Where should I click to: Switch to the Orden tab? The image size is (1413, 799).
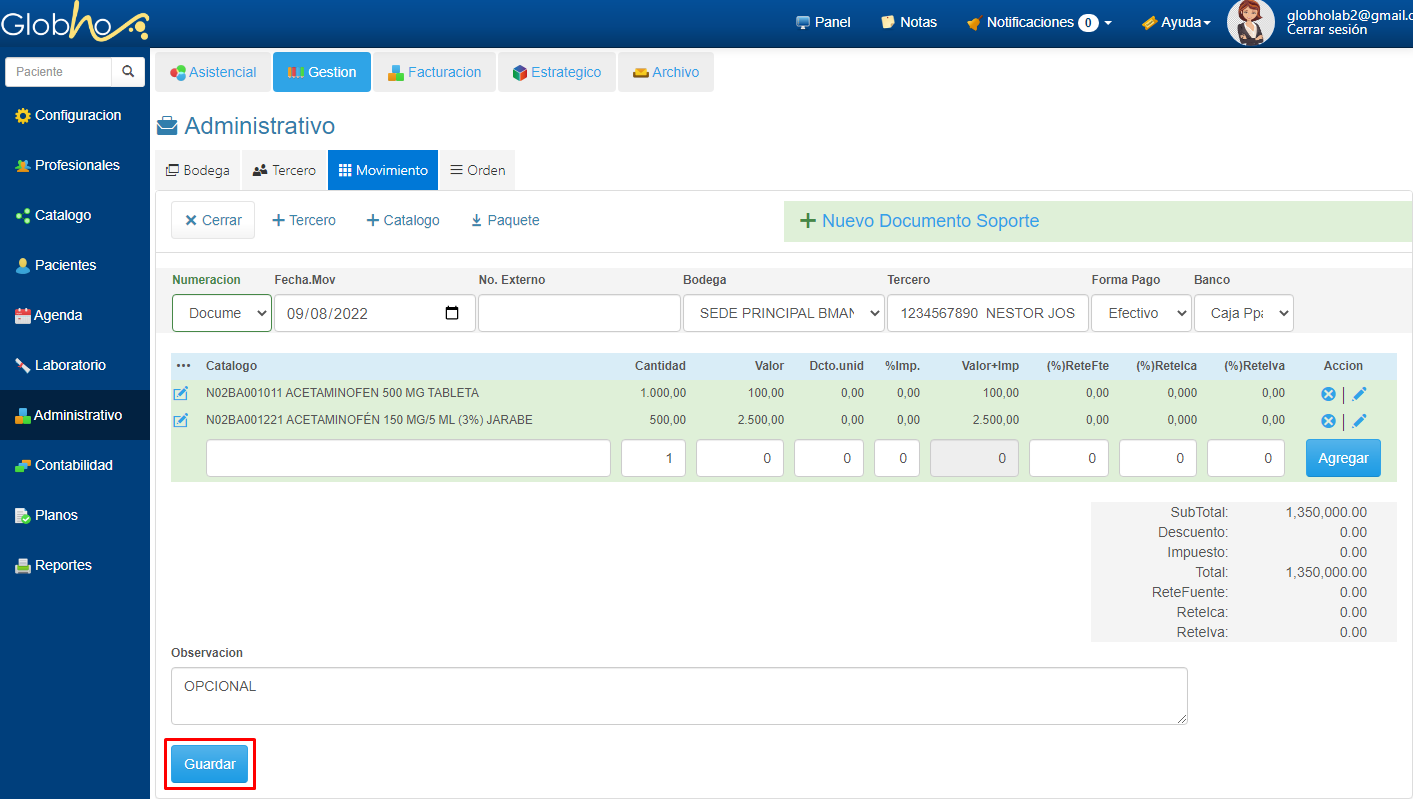477,170
